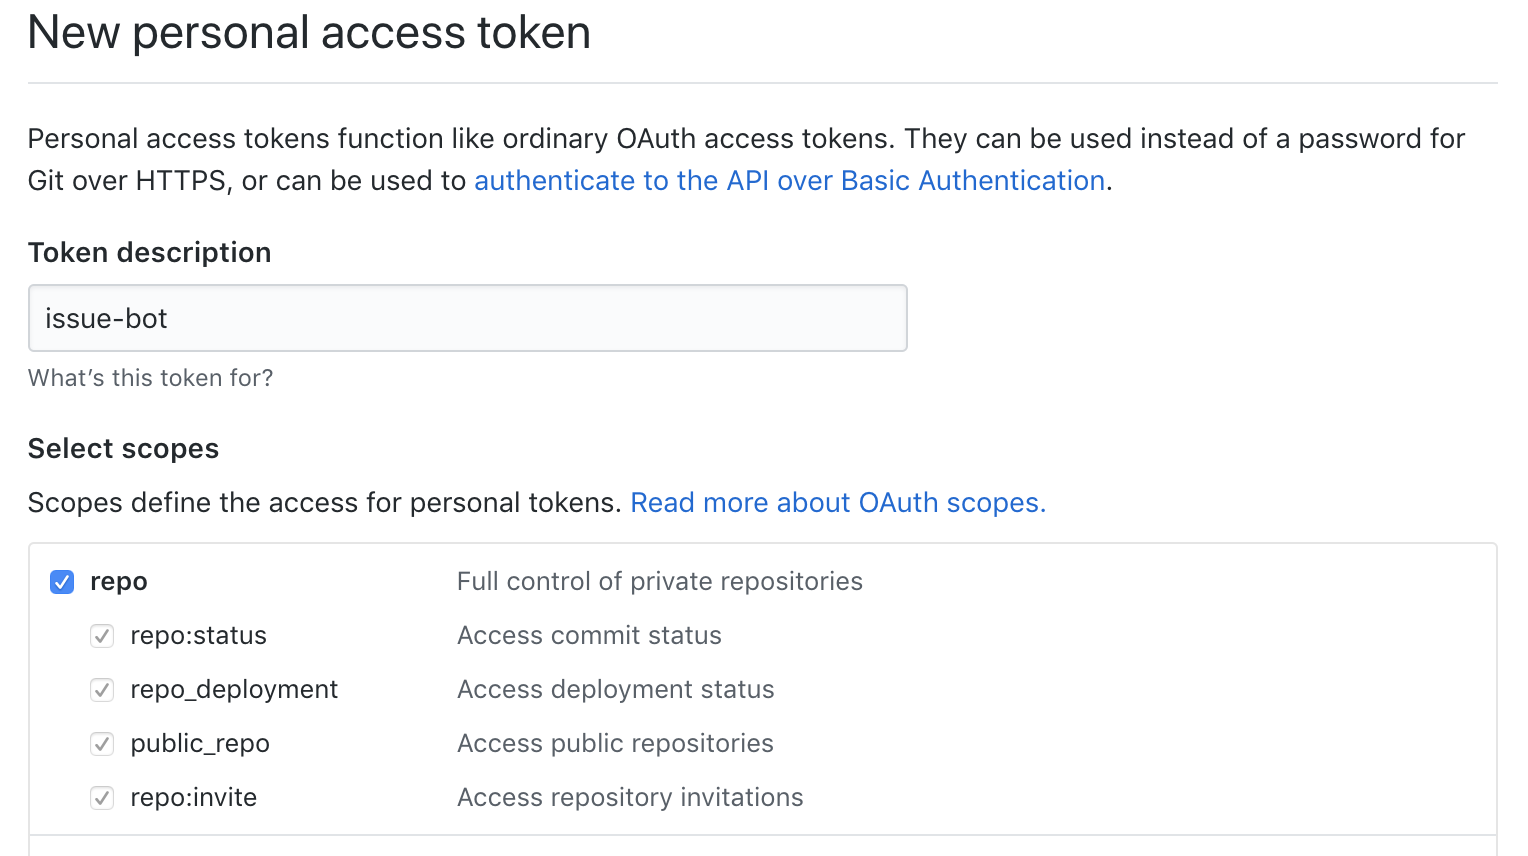Click the Token description field label
The image size is (1528, 856).
coord(149,252)
